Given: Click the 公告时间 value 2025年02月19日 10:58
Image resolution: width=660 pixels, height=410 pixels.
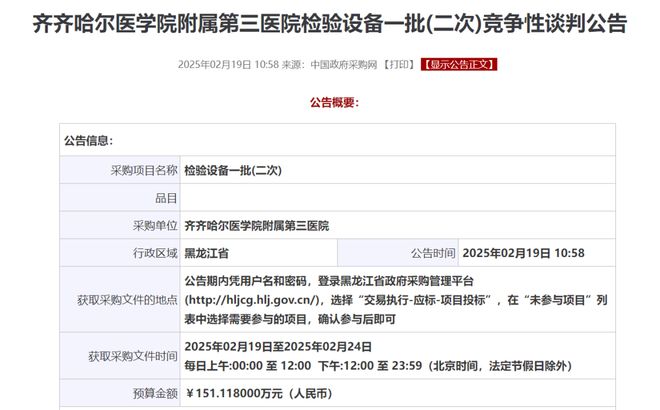Looking at the screenshot, I should tap(523, 253).
